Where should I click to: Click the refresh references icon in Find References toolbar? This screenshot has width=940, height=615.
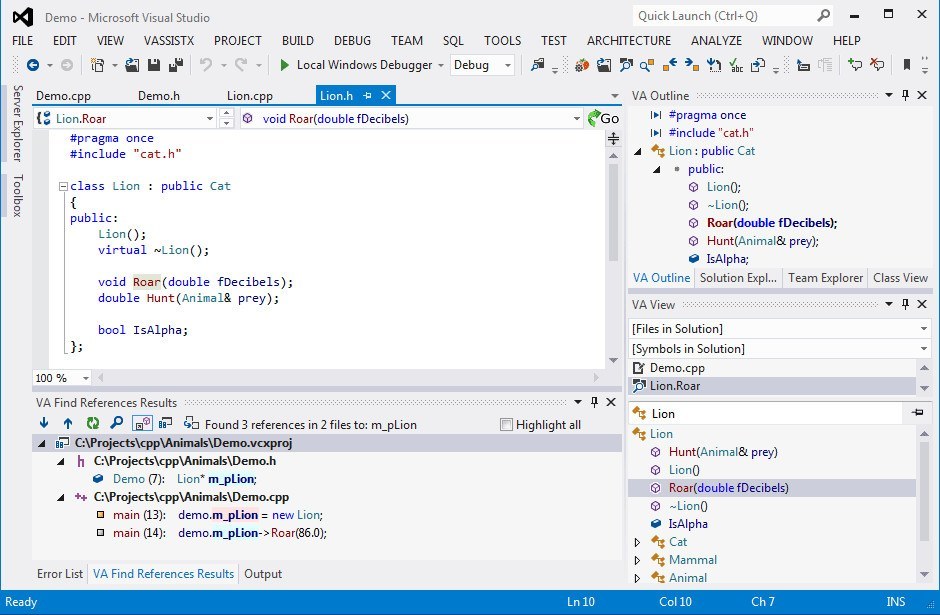point(91,423)
